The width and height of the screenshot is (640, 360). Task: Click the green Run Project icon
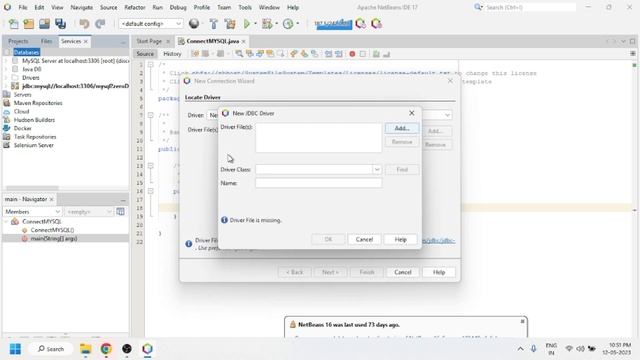tap(247, 24)
